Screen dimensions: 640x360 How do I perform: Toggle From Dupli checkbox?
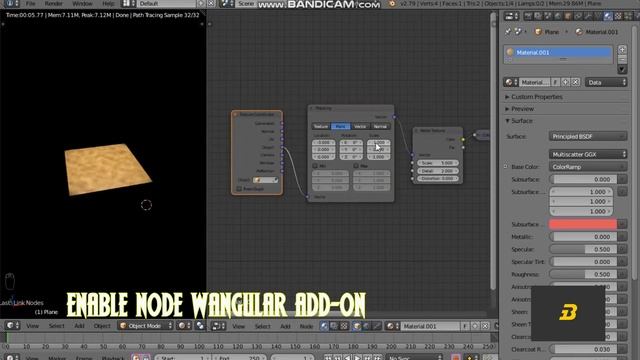(239, 189)
